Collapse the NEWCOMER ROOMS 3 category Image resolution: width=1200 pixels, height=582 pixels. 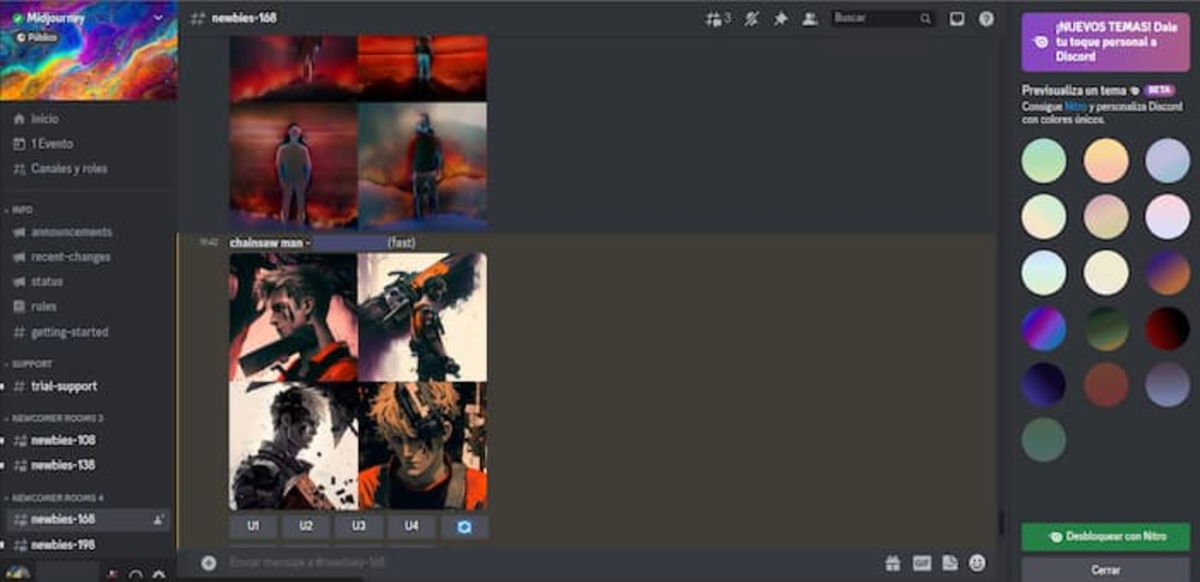coord(56,417)
